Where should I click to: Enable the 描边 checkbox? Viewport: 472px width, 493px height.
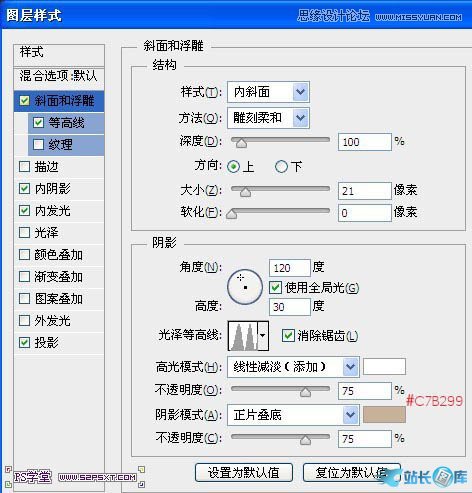click(24, 166)
